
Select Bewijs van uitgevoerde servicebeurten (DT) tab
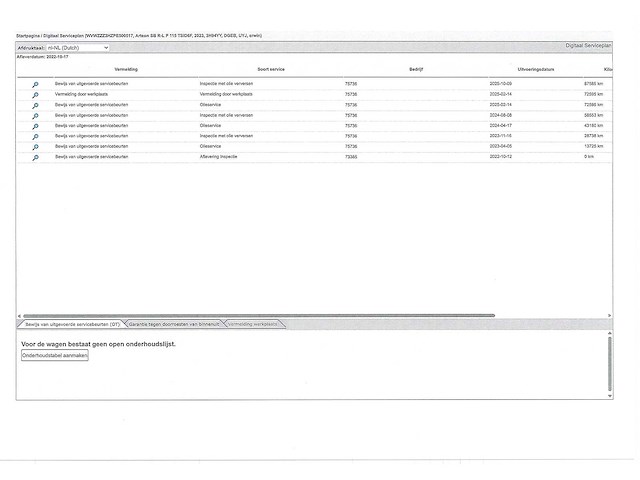click(x=72, y=324)
